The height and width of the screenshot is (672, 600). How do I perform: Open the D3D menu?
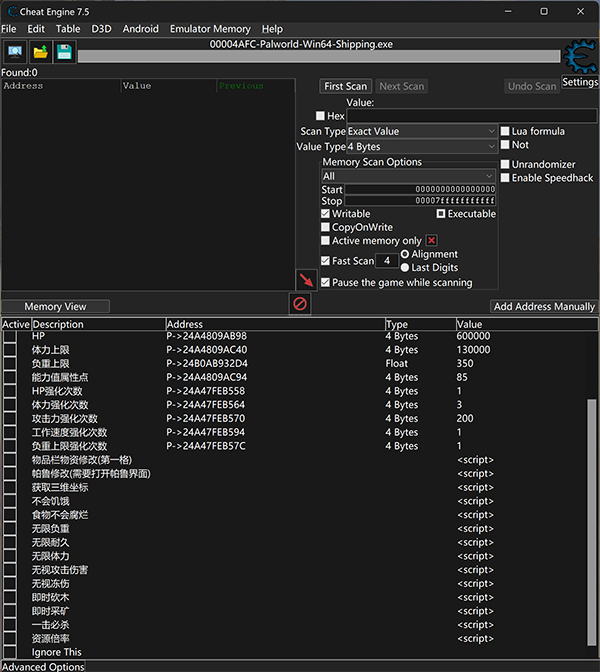[x=101, y=29]
